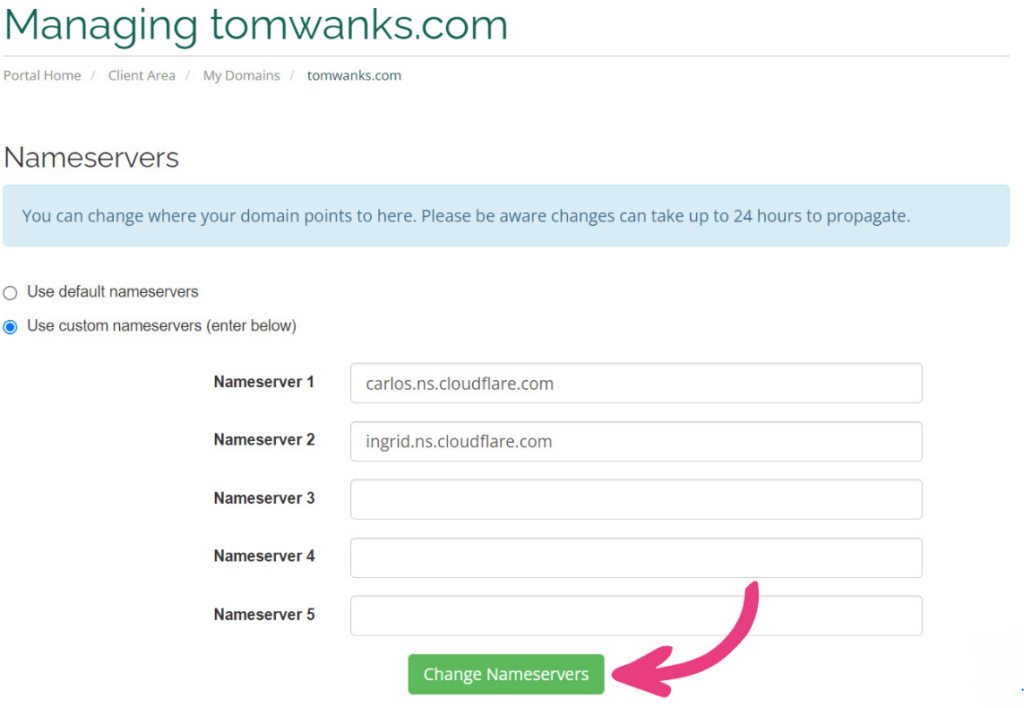This screenshot has height=708, width=1024.
Task: Click inside the Nameserver 2 input field
Action: [x=635, y=441]
